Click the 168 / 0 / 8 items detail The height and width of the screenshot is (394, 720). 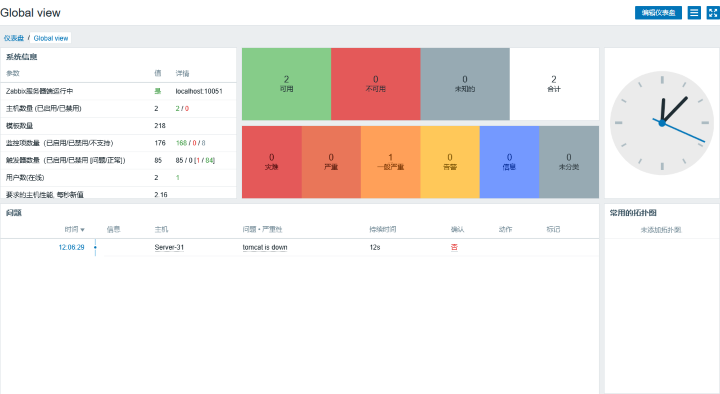coord(191,143)
